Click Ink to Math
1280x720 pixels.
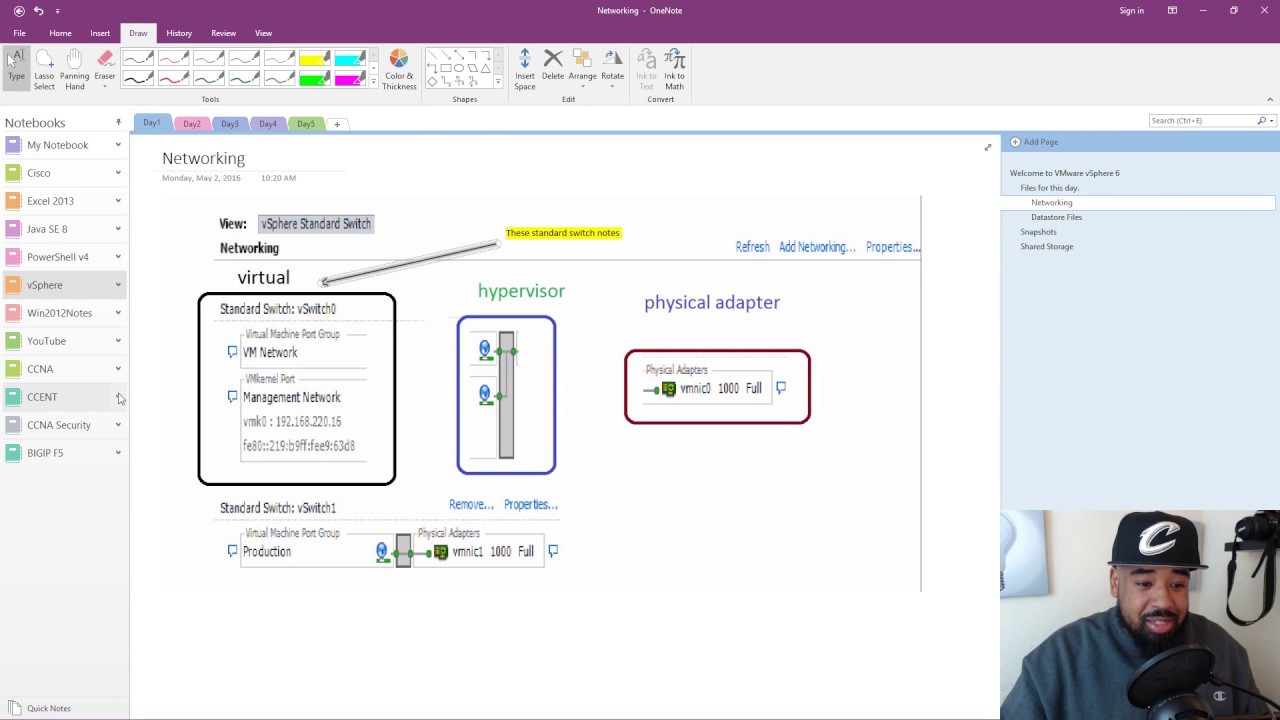click(675, 69)
